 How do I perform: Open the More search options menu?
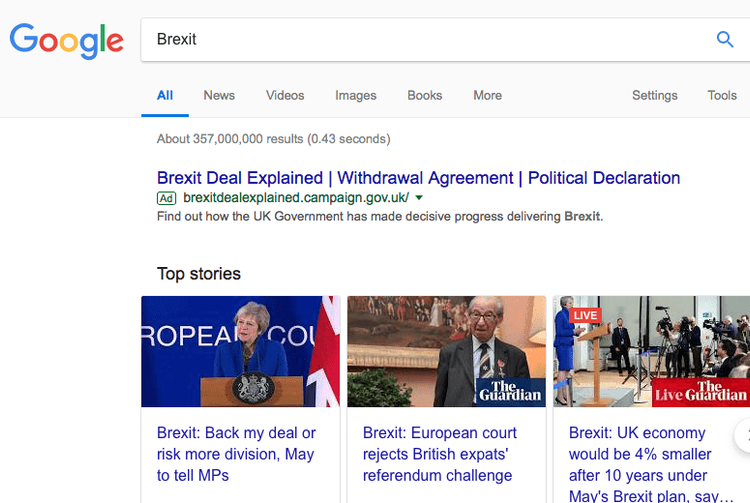click(487, 95)
